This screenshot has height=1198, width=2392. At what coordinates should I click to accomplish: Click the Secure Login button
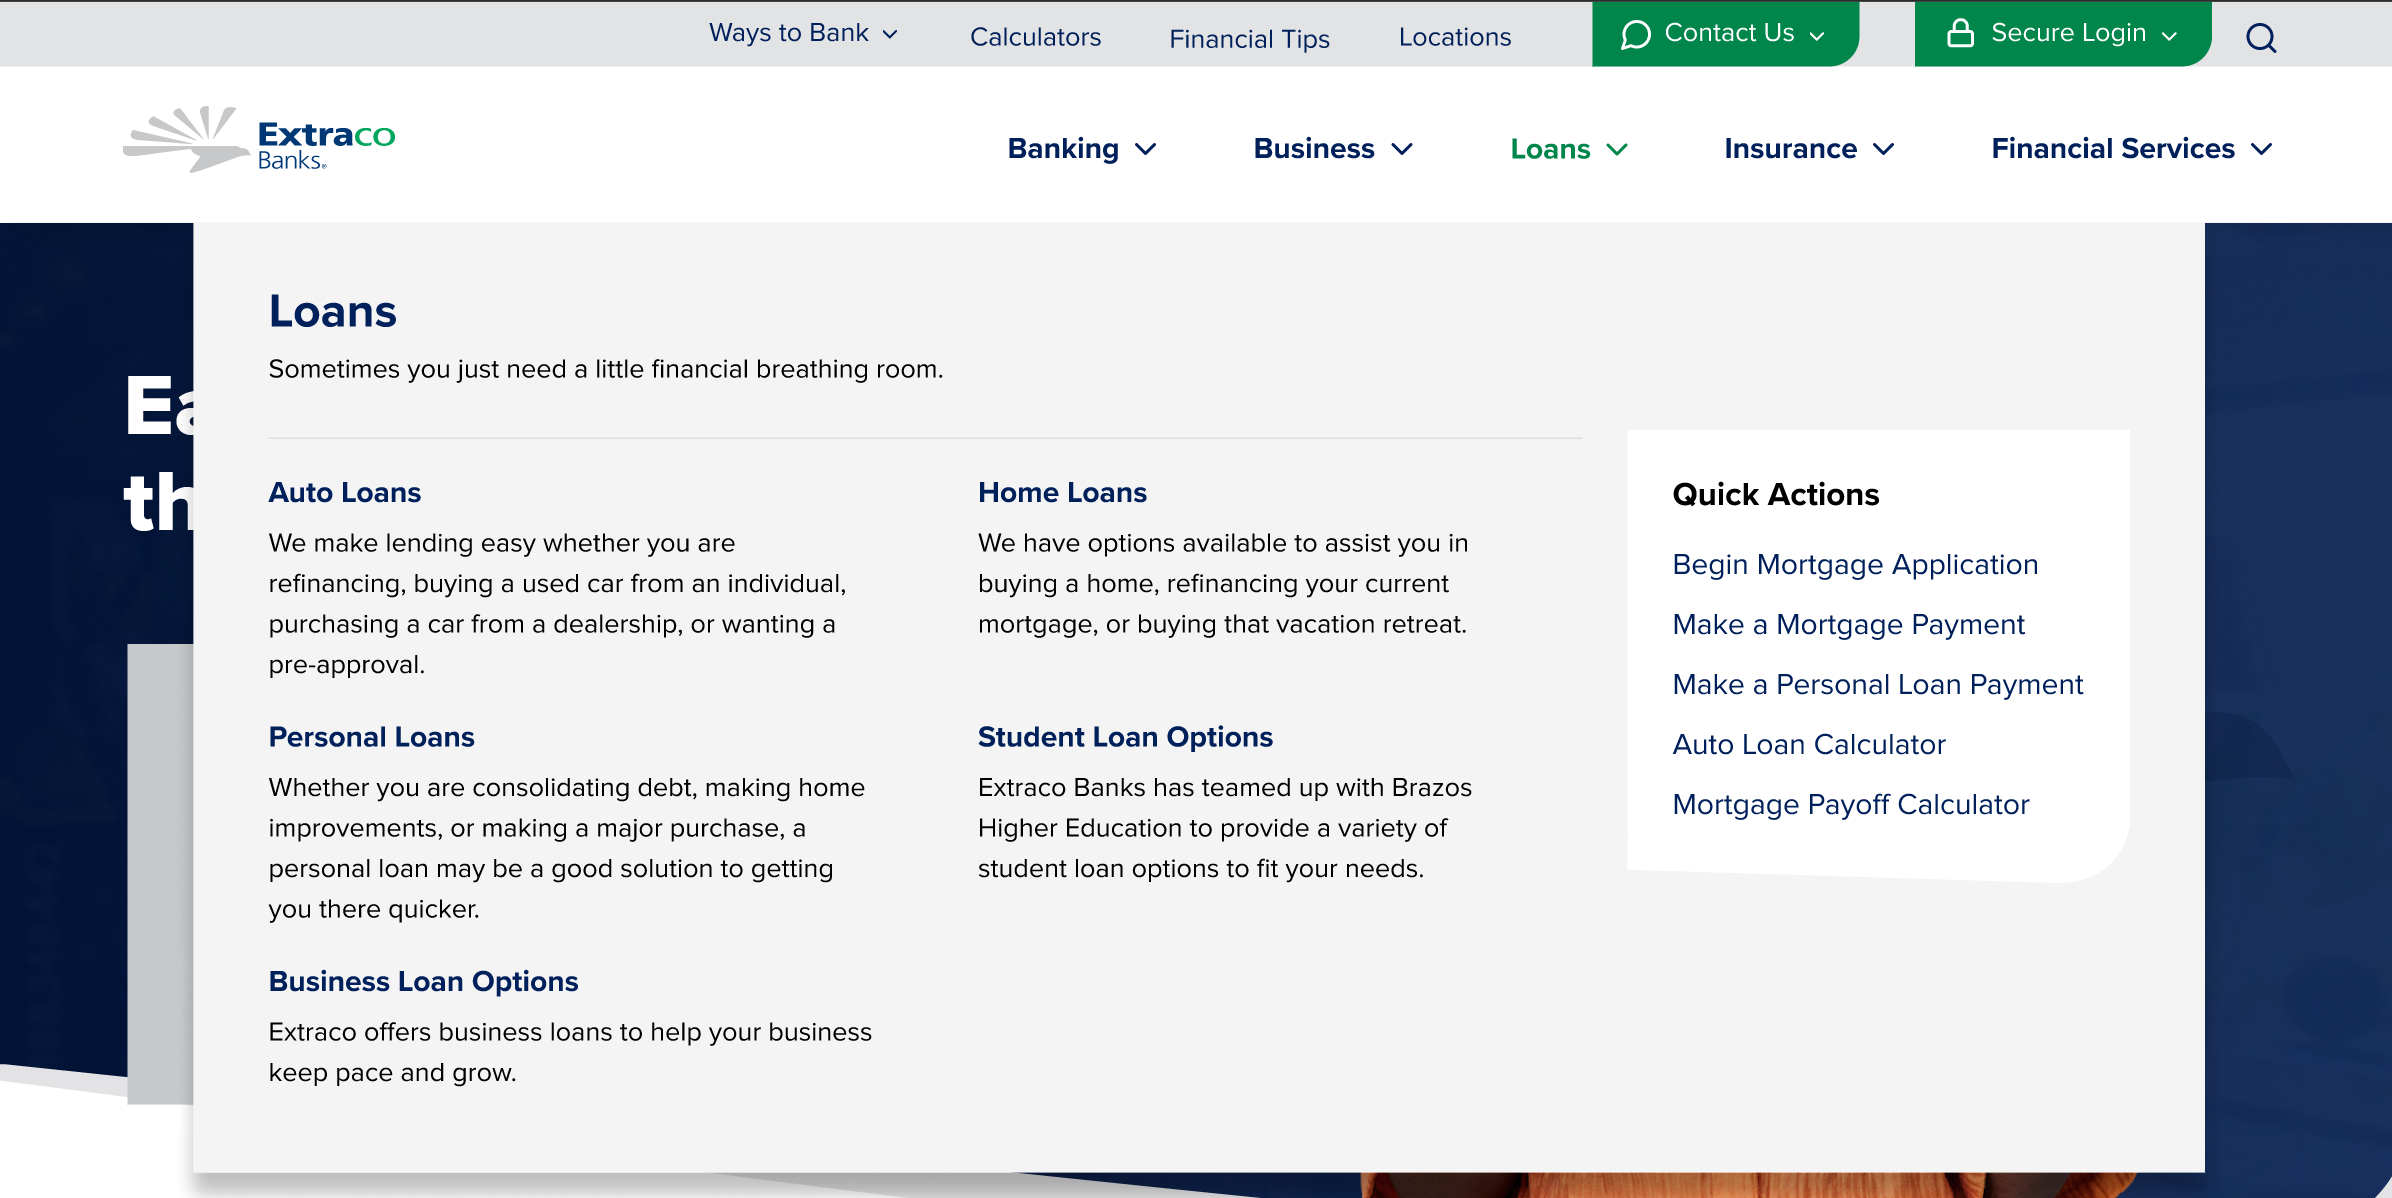click(x=2063, y=34)
